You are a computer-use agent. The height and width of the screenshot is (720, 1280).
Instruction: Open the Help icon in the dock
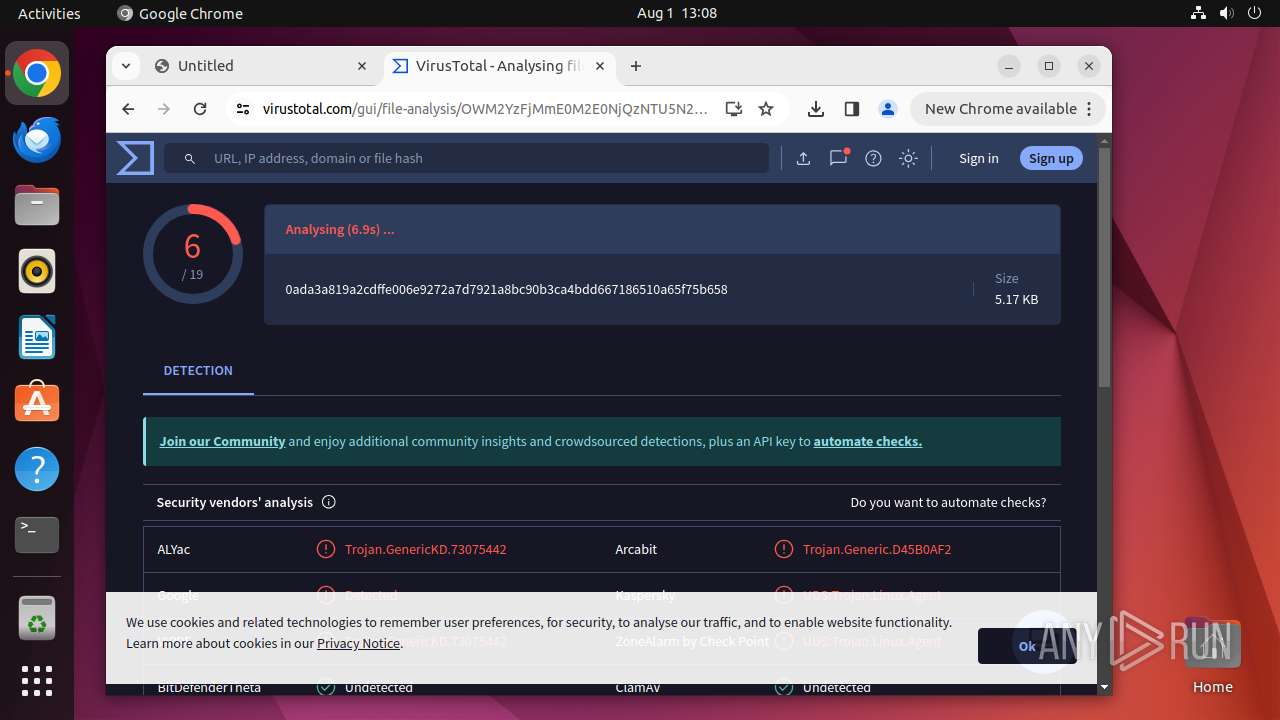(x=37, y=469)
